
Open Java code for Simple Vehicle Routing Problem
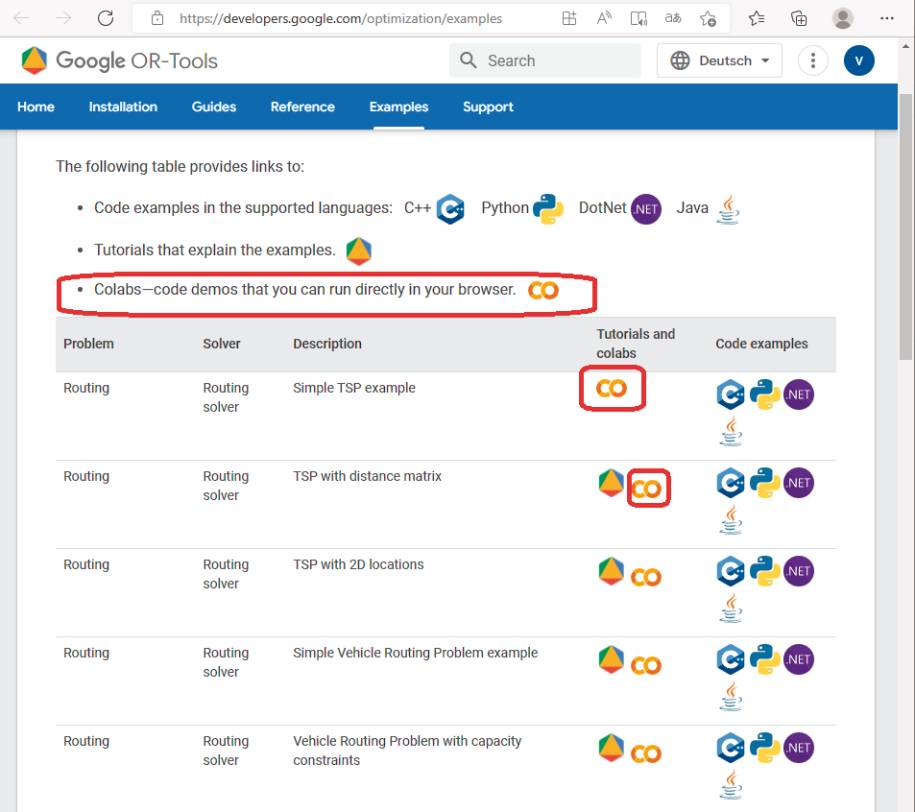pyautogui.click(x=731, y=696)
